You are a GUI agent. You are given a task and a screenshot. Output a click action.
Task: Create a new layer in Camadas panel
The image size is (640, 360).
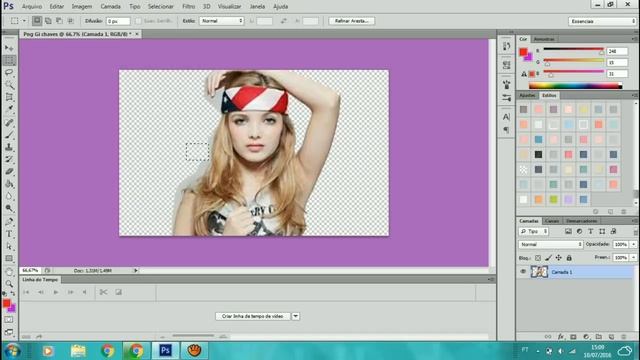point(611,337)
